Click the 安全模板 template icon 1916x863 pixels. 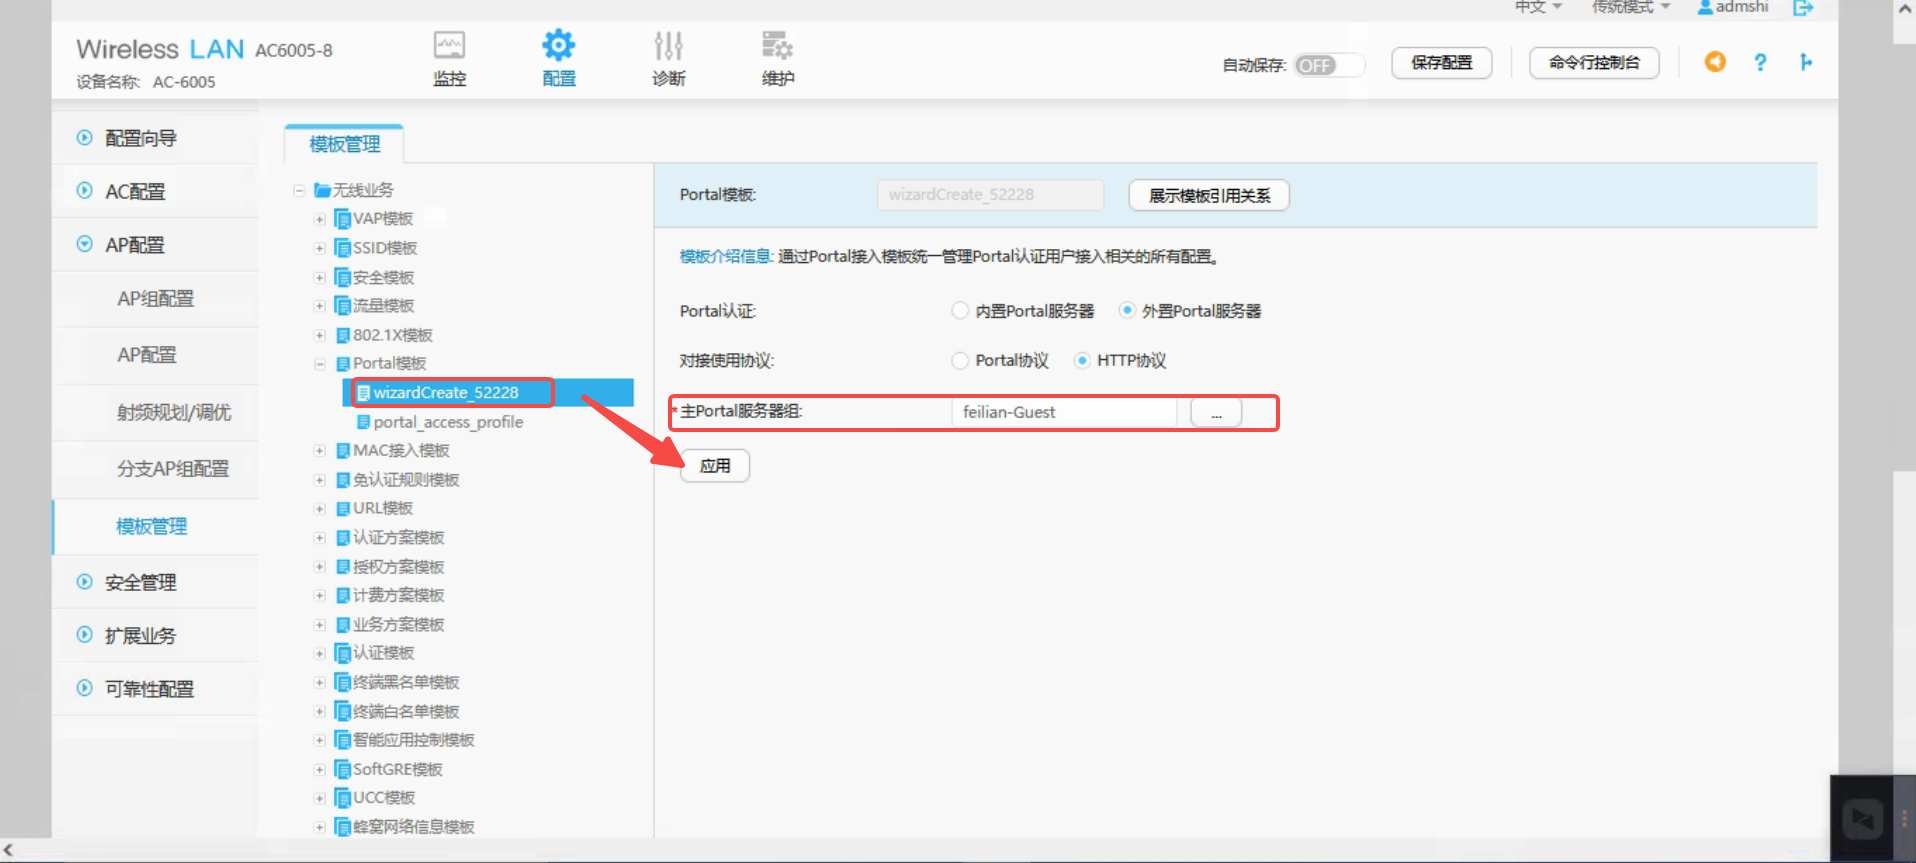342,277
